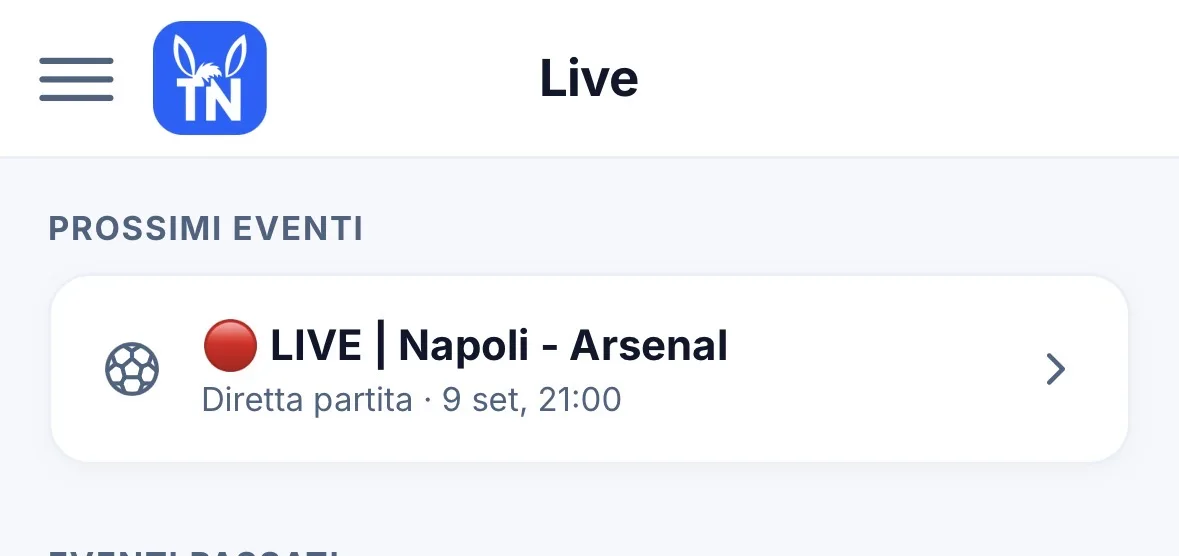Image resolution: width=1179 pixels, height=556 pixels.
Task: Click the red live indicator dot
Action: click(x=230, y=345)
